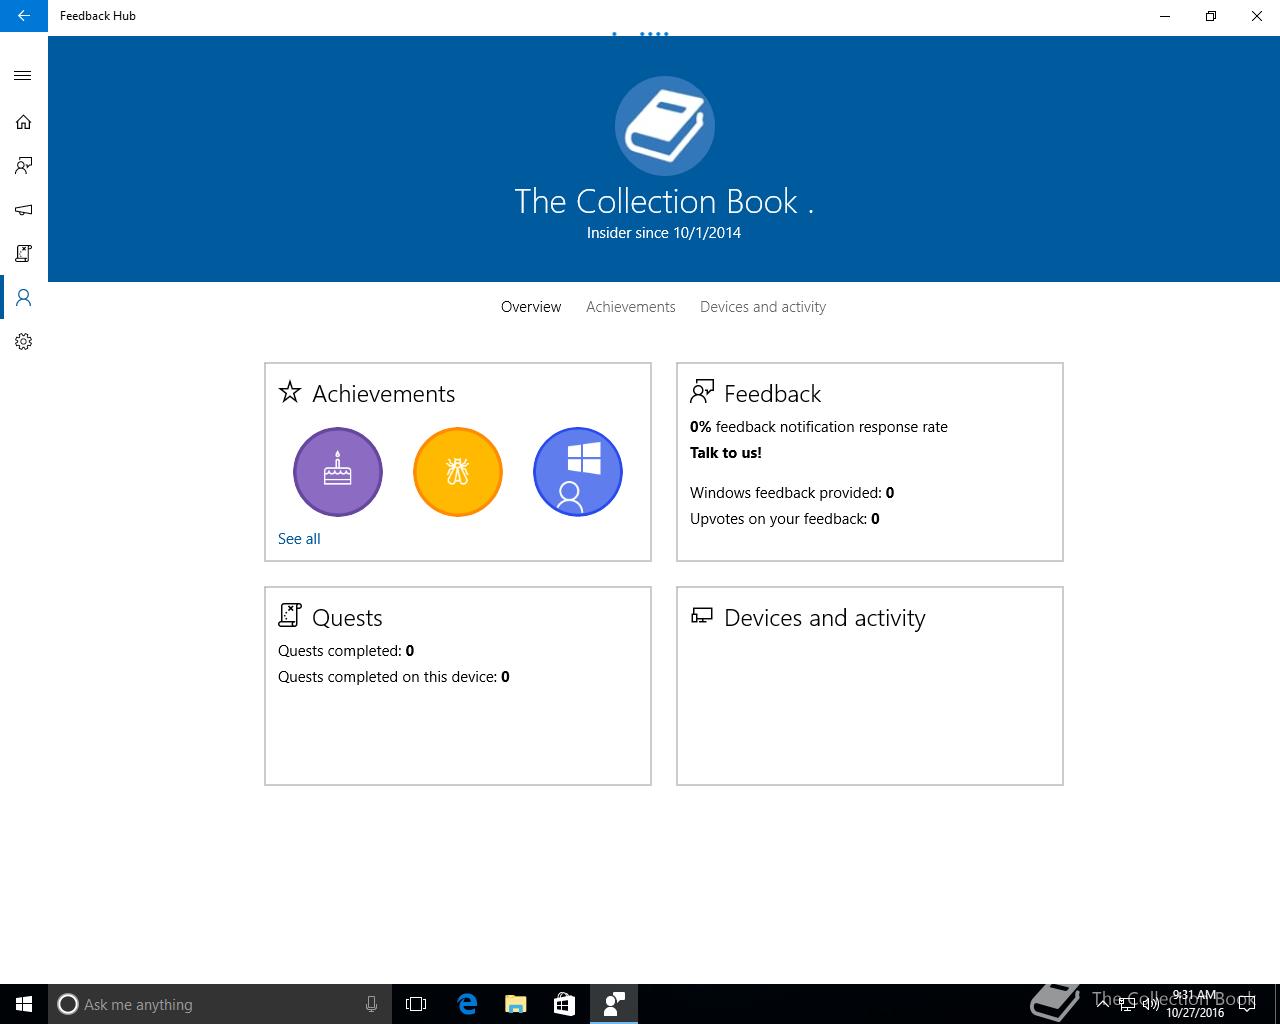Click Devices and activity card heading
The image size is (1280, 1024).
point(825,618)
